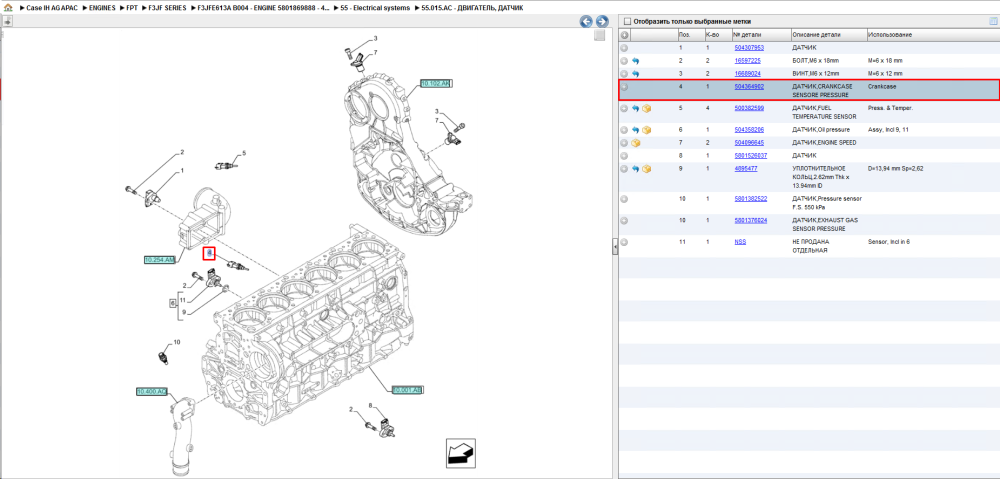Click the round add icon for the NSS row
Viewport: 1000px width, 479px height.
coord(624,242)
